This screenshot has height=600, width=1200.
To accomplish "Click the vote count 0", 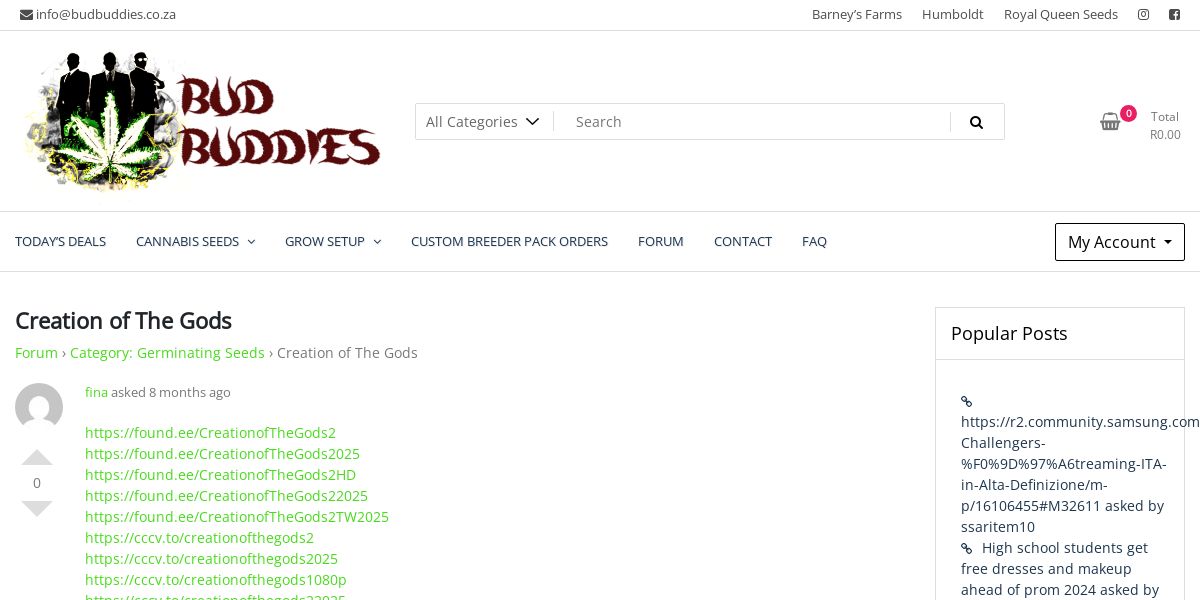I will [x=37, y=483].
